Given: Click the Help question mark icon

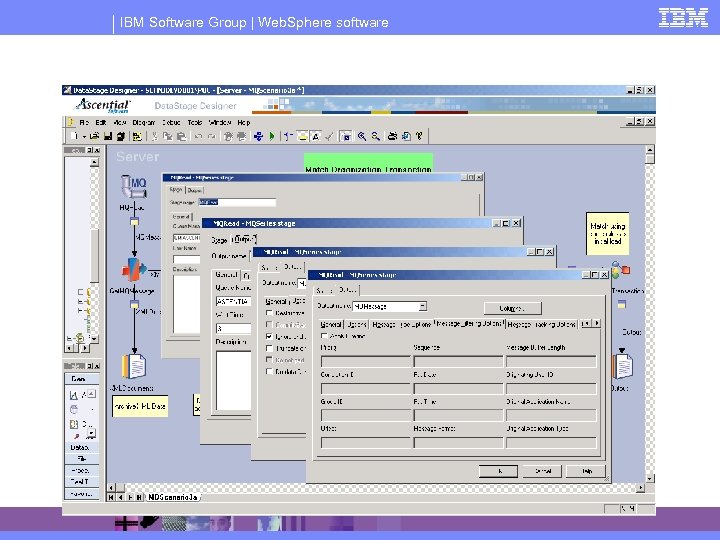Looking at the screenshot, I should click(x=419, y=136).
